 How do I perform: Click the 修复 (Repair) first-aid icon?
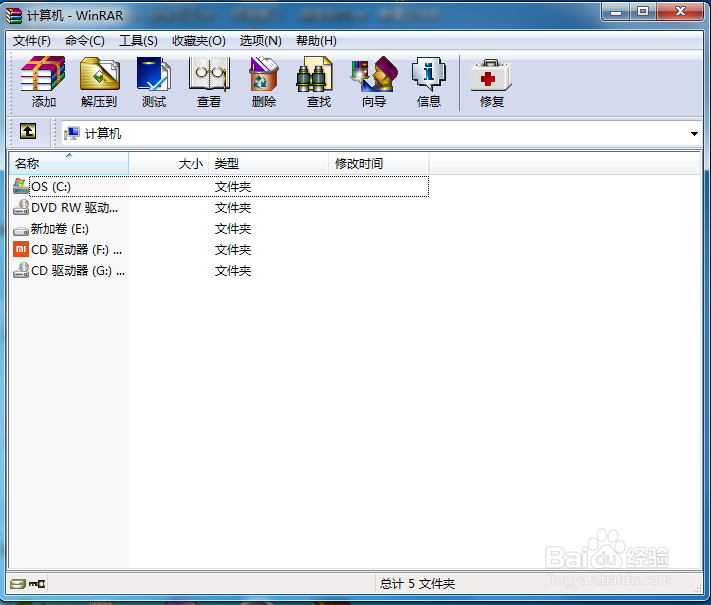491,75
